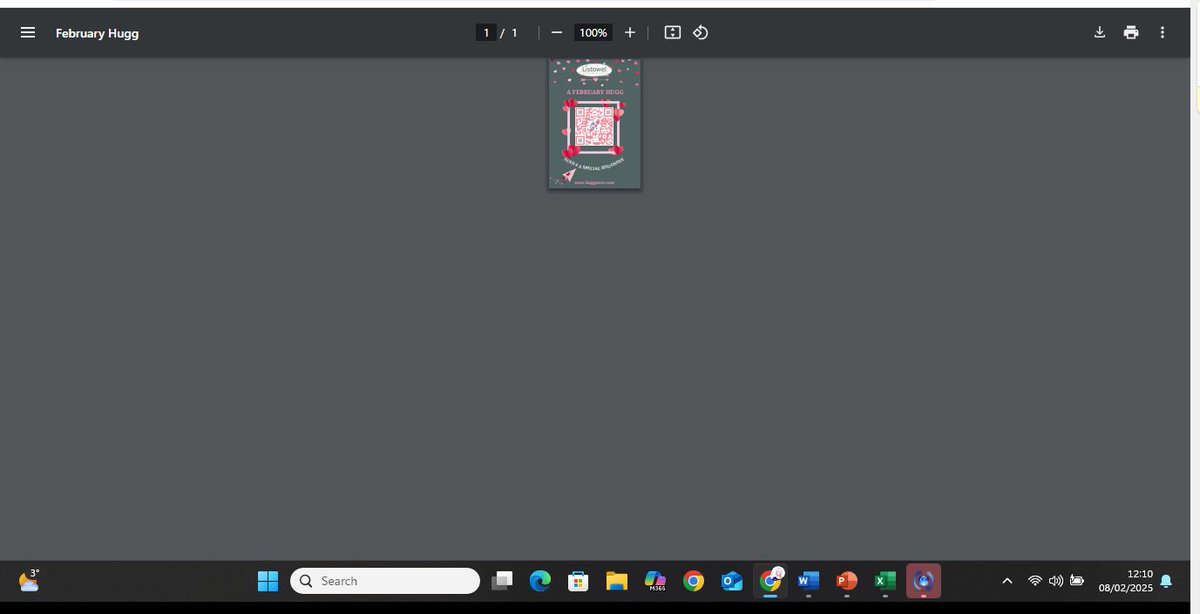The width and height of the screenshot is (1200, 614).
Task: Open the clock showing 12:10
Action: click(1125, 581)
